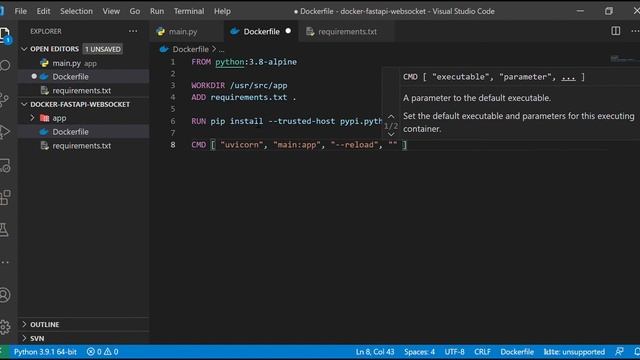This screenshot has height=360, width=640.
Task: Show next signature in parameter hint
Action: pos(391,134)
